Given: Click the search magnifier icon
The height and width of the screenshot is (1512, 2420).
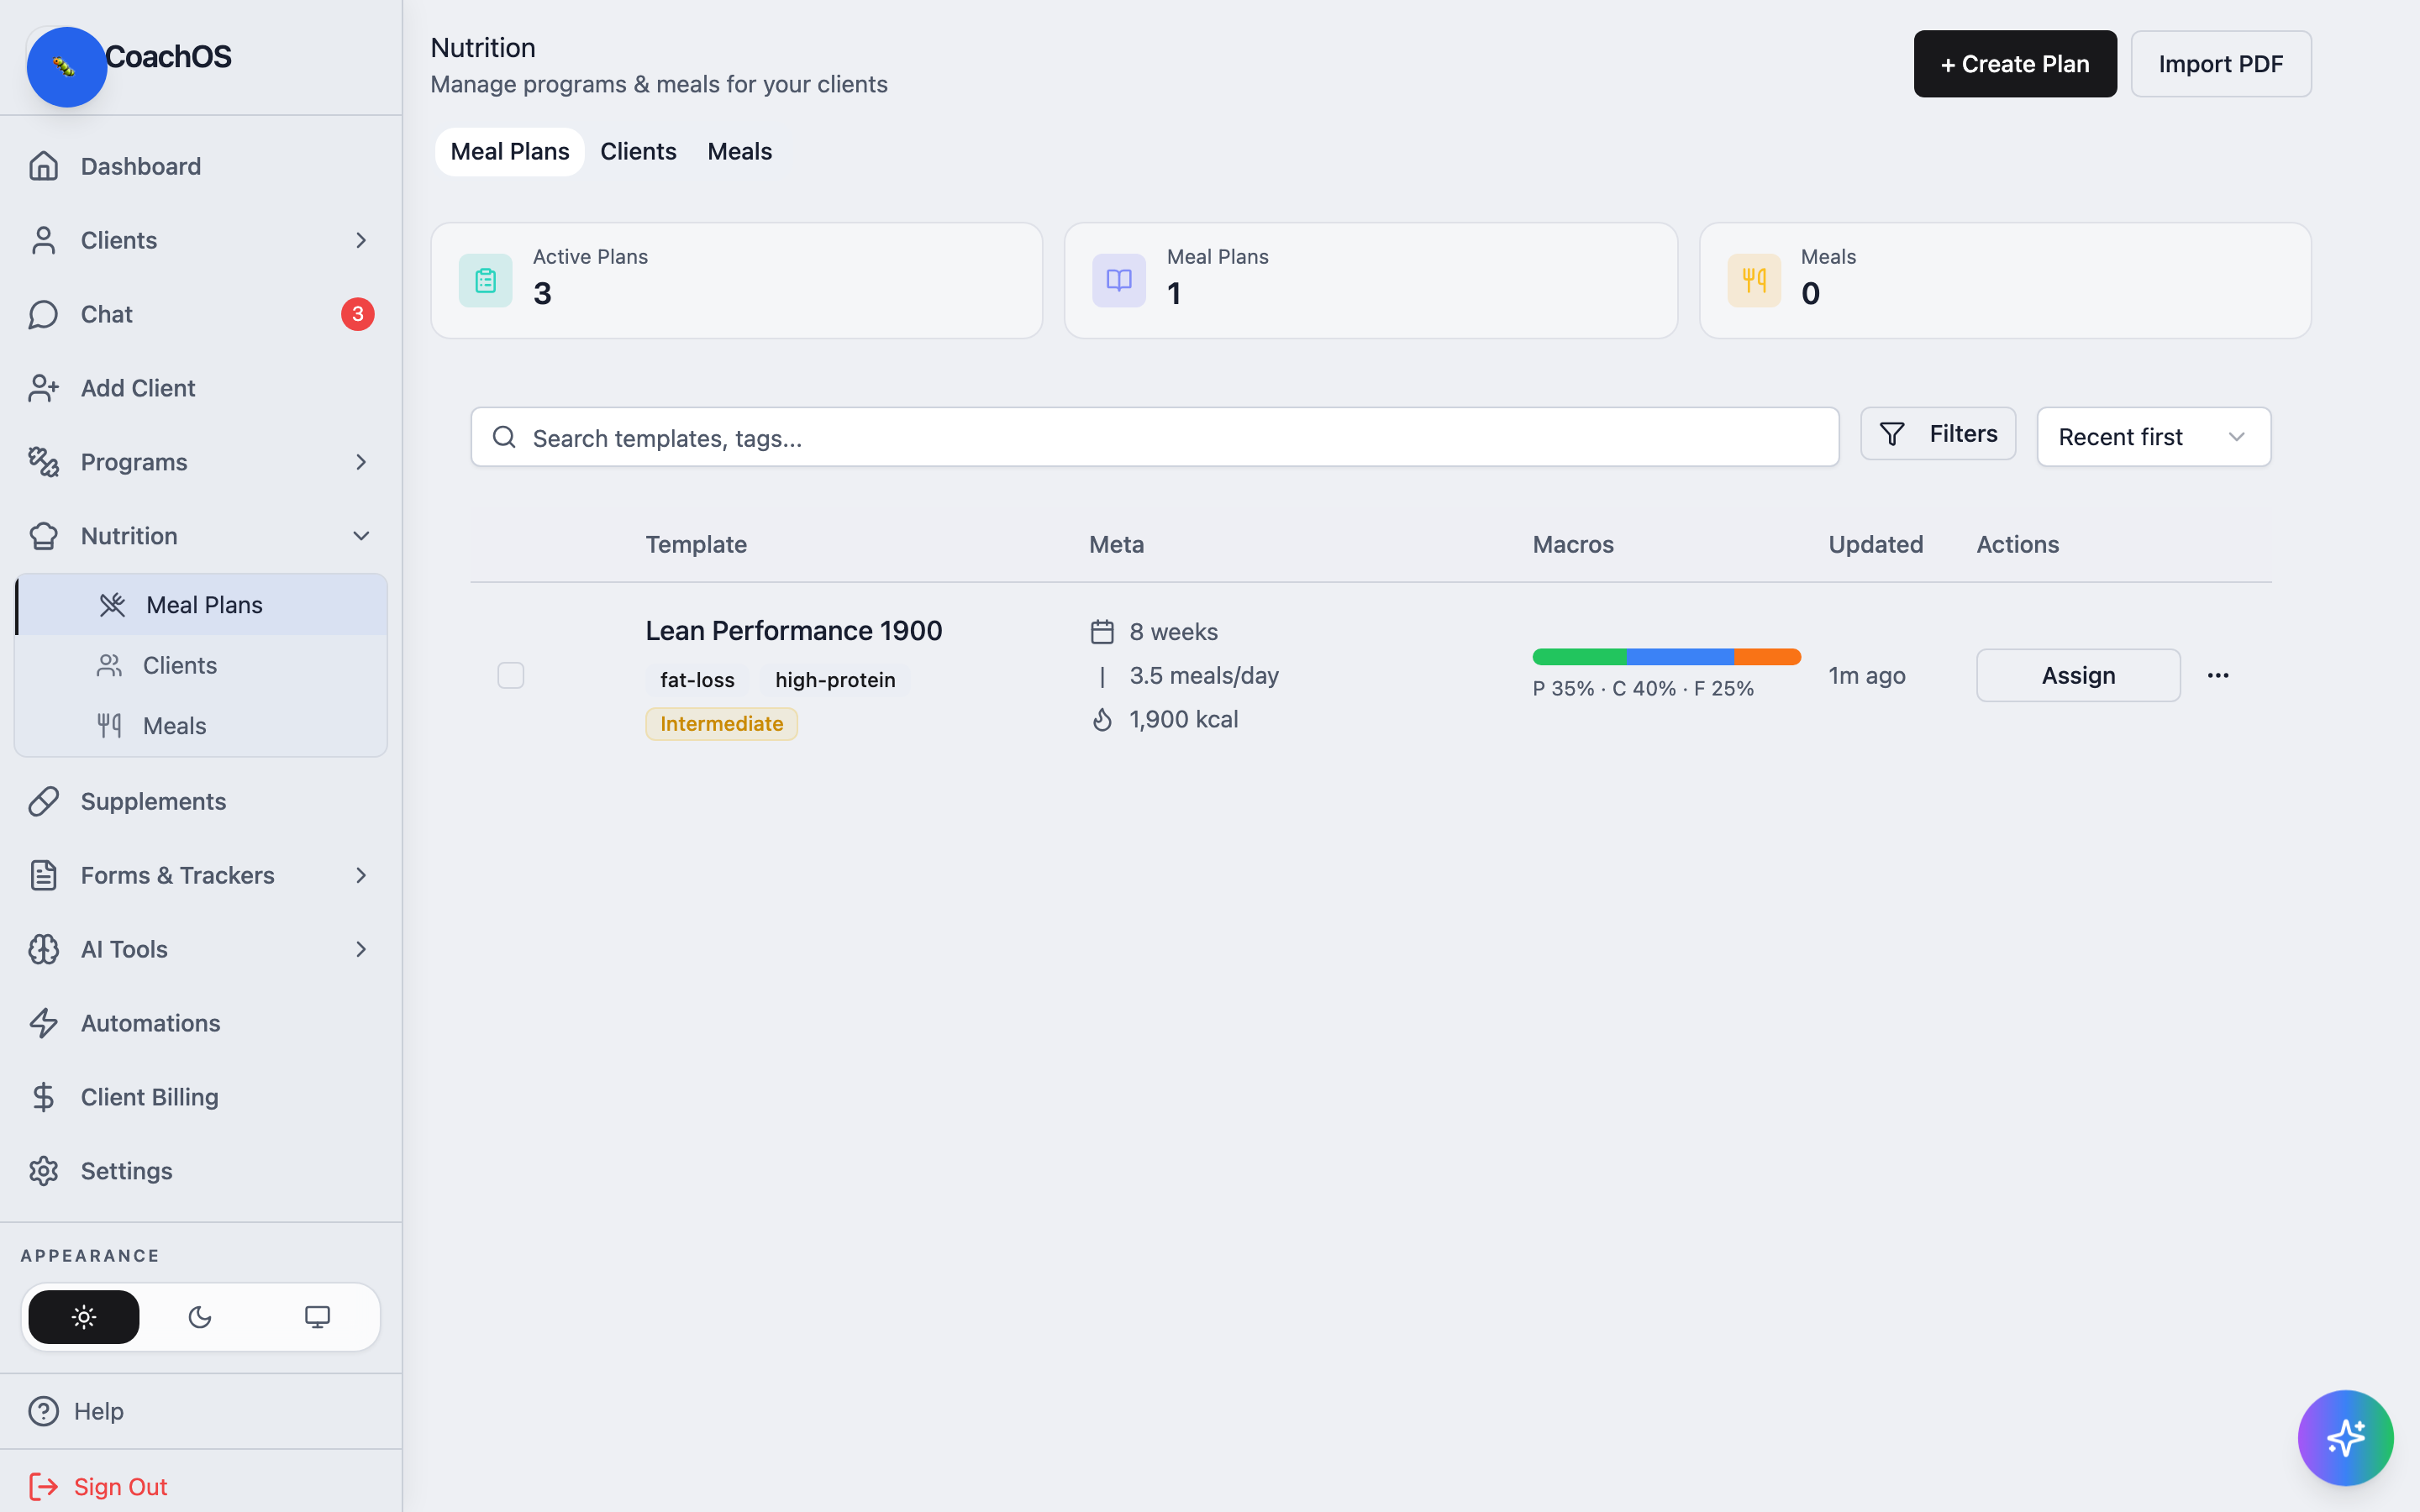Looking at the screenshot, I should [504, 437].
